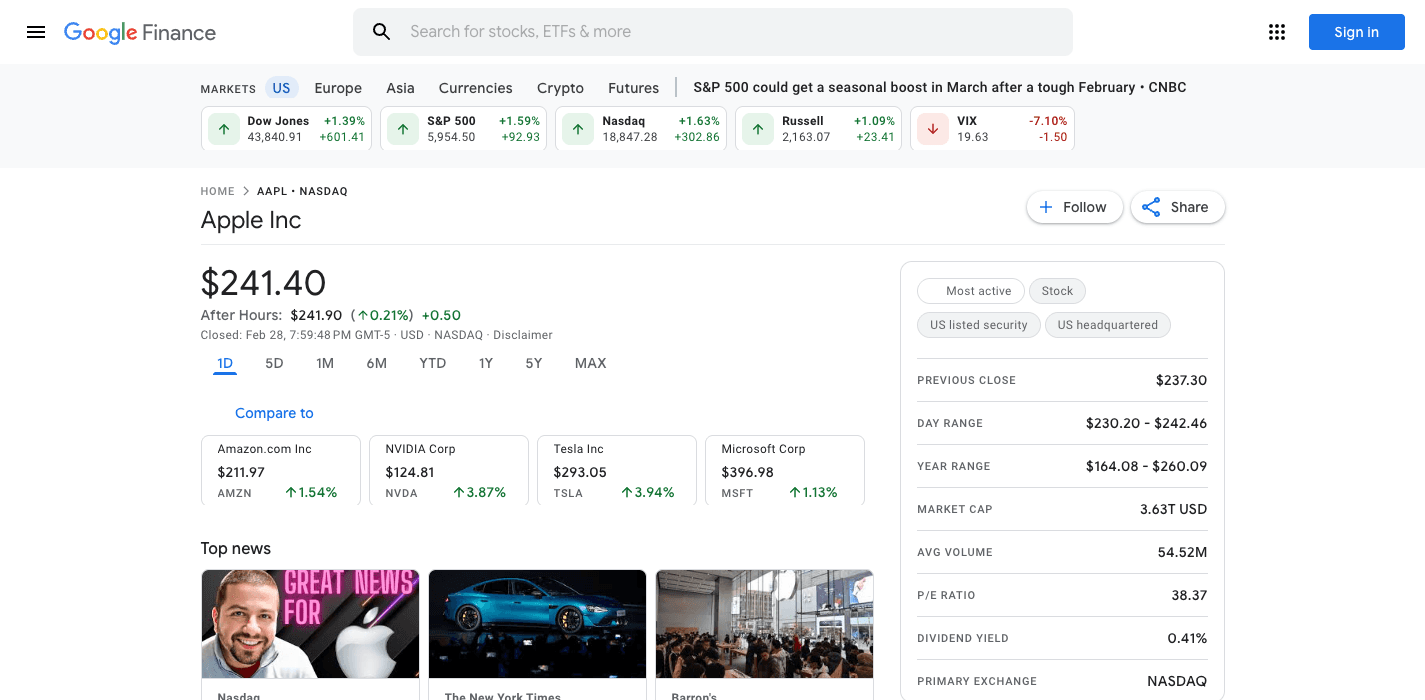Click the search magnifier icon
This screenshot has height=700, width=1425.
(381, 32)
